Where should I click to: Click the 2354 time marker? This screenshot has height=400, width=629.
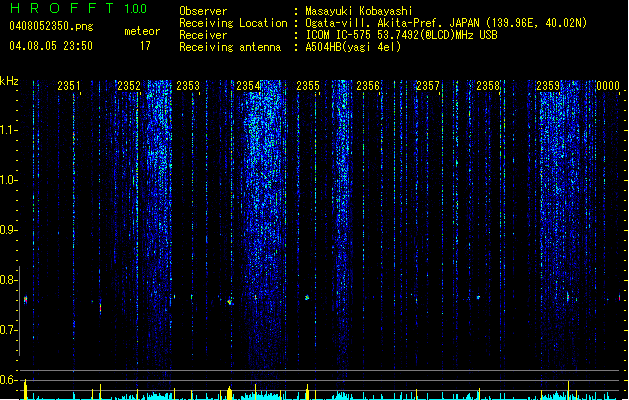coord(248,85)
